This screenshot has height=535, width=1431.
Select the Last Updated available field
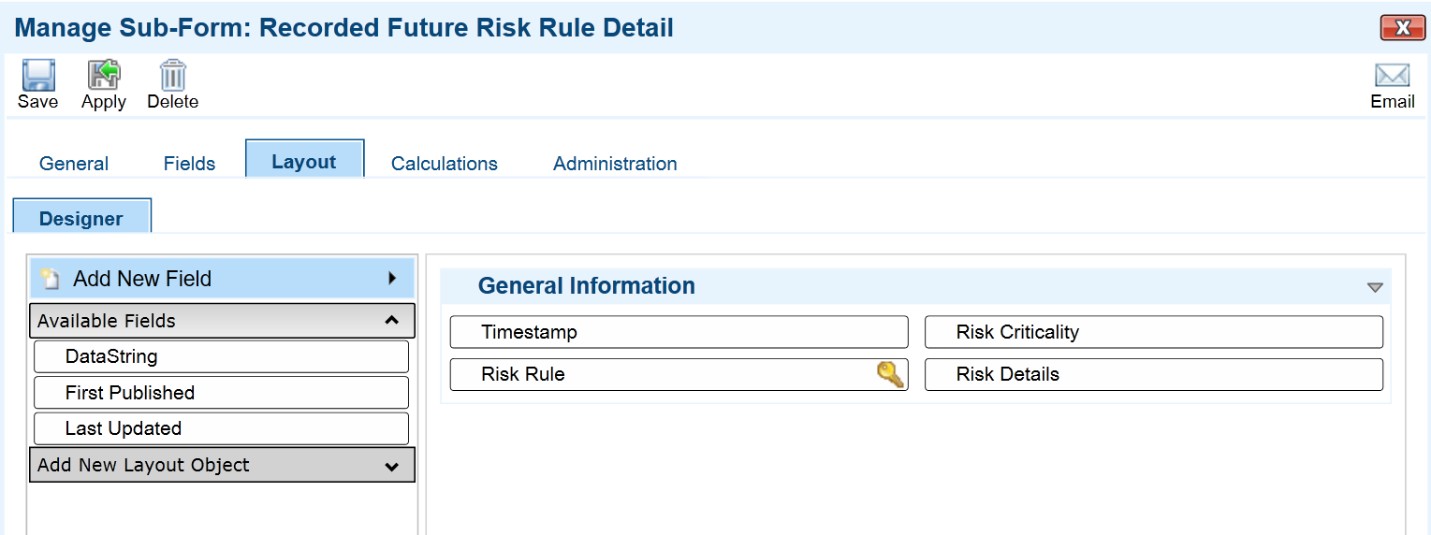[221, 428]
